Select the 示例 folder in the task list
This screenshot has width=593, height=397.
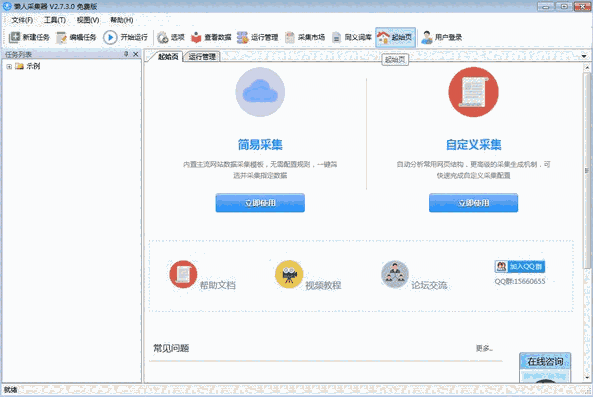pos(28,66)
